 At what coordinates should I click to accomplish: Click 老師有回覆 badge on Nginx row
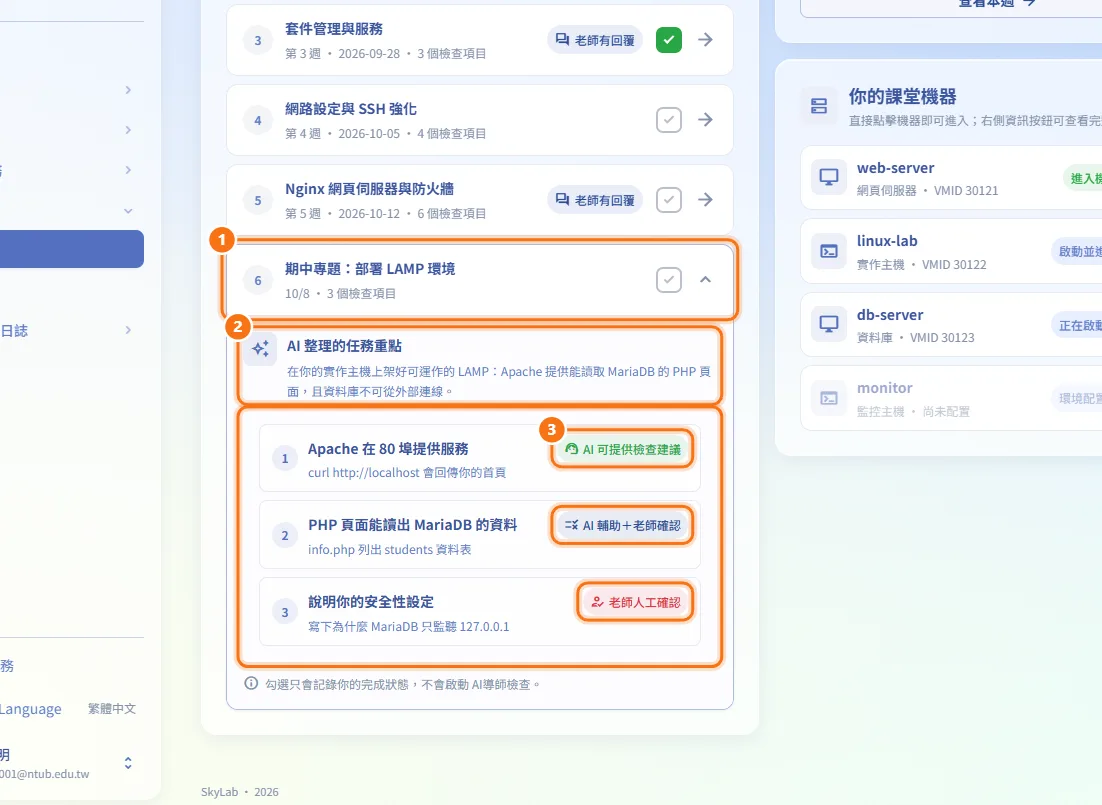[x=595, y=200]
